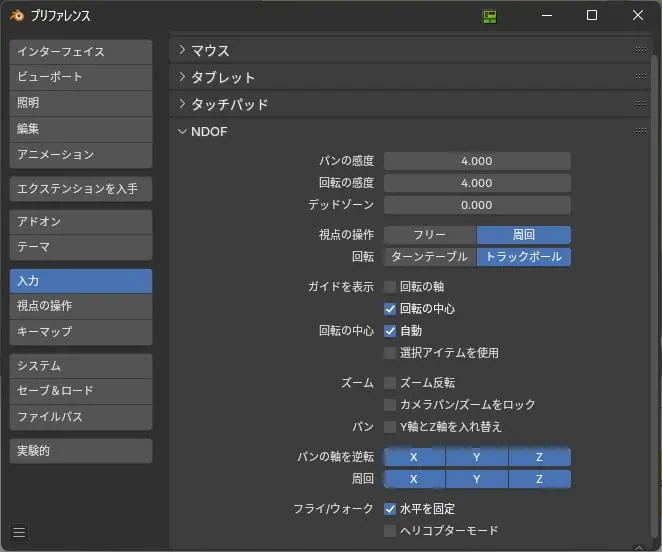Image resolution: width=662 pixels, height=552 pixels.
Task: Check Y軸とZ軸を入れ替え
Action: click(390, 427)
